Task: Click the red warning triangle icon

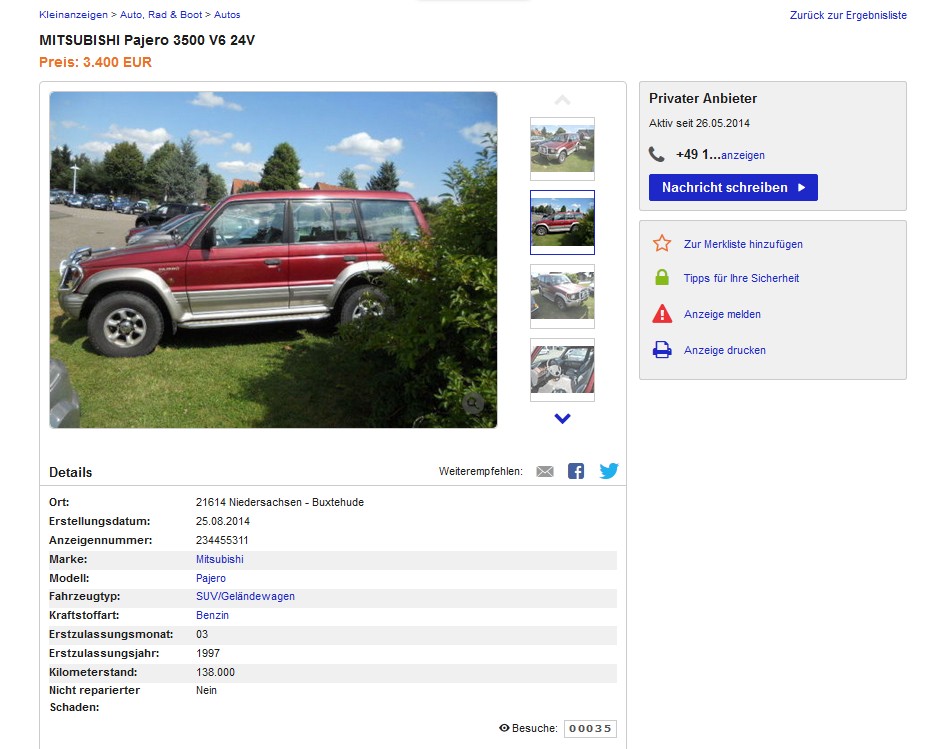Action: [662, 313]
